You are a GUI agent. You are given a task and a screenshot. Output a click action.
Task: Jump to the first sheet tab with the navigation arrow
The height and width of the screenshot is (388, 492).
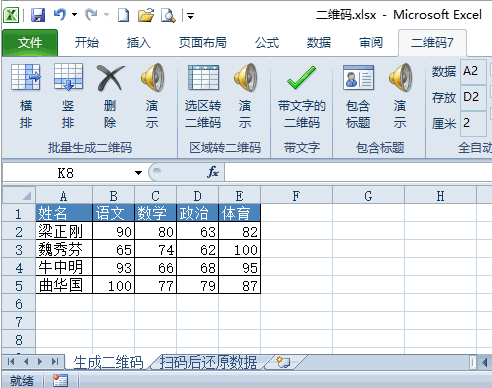(11, 362)
